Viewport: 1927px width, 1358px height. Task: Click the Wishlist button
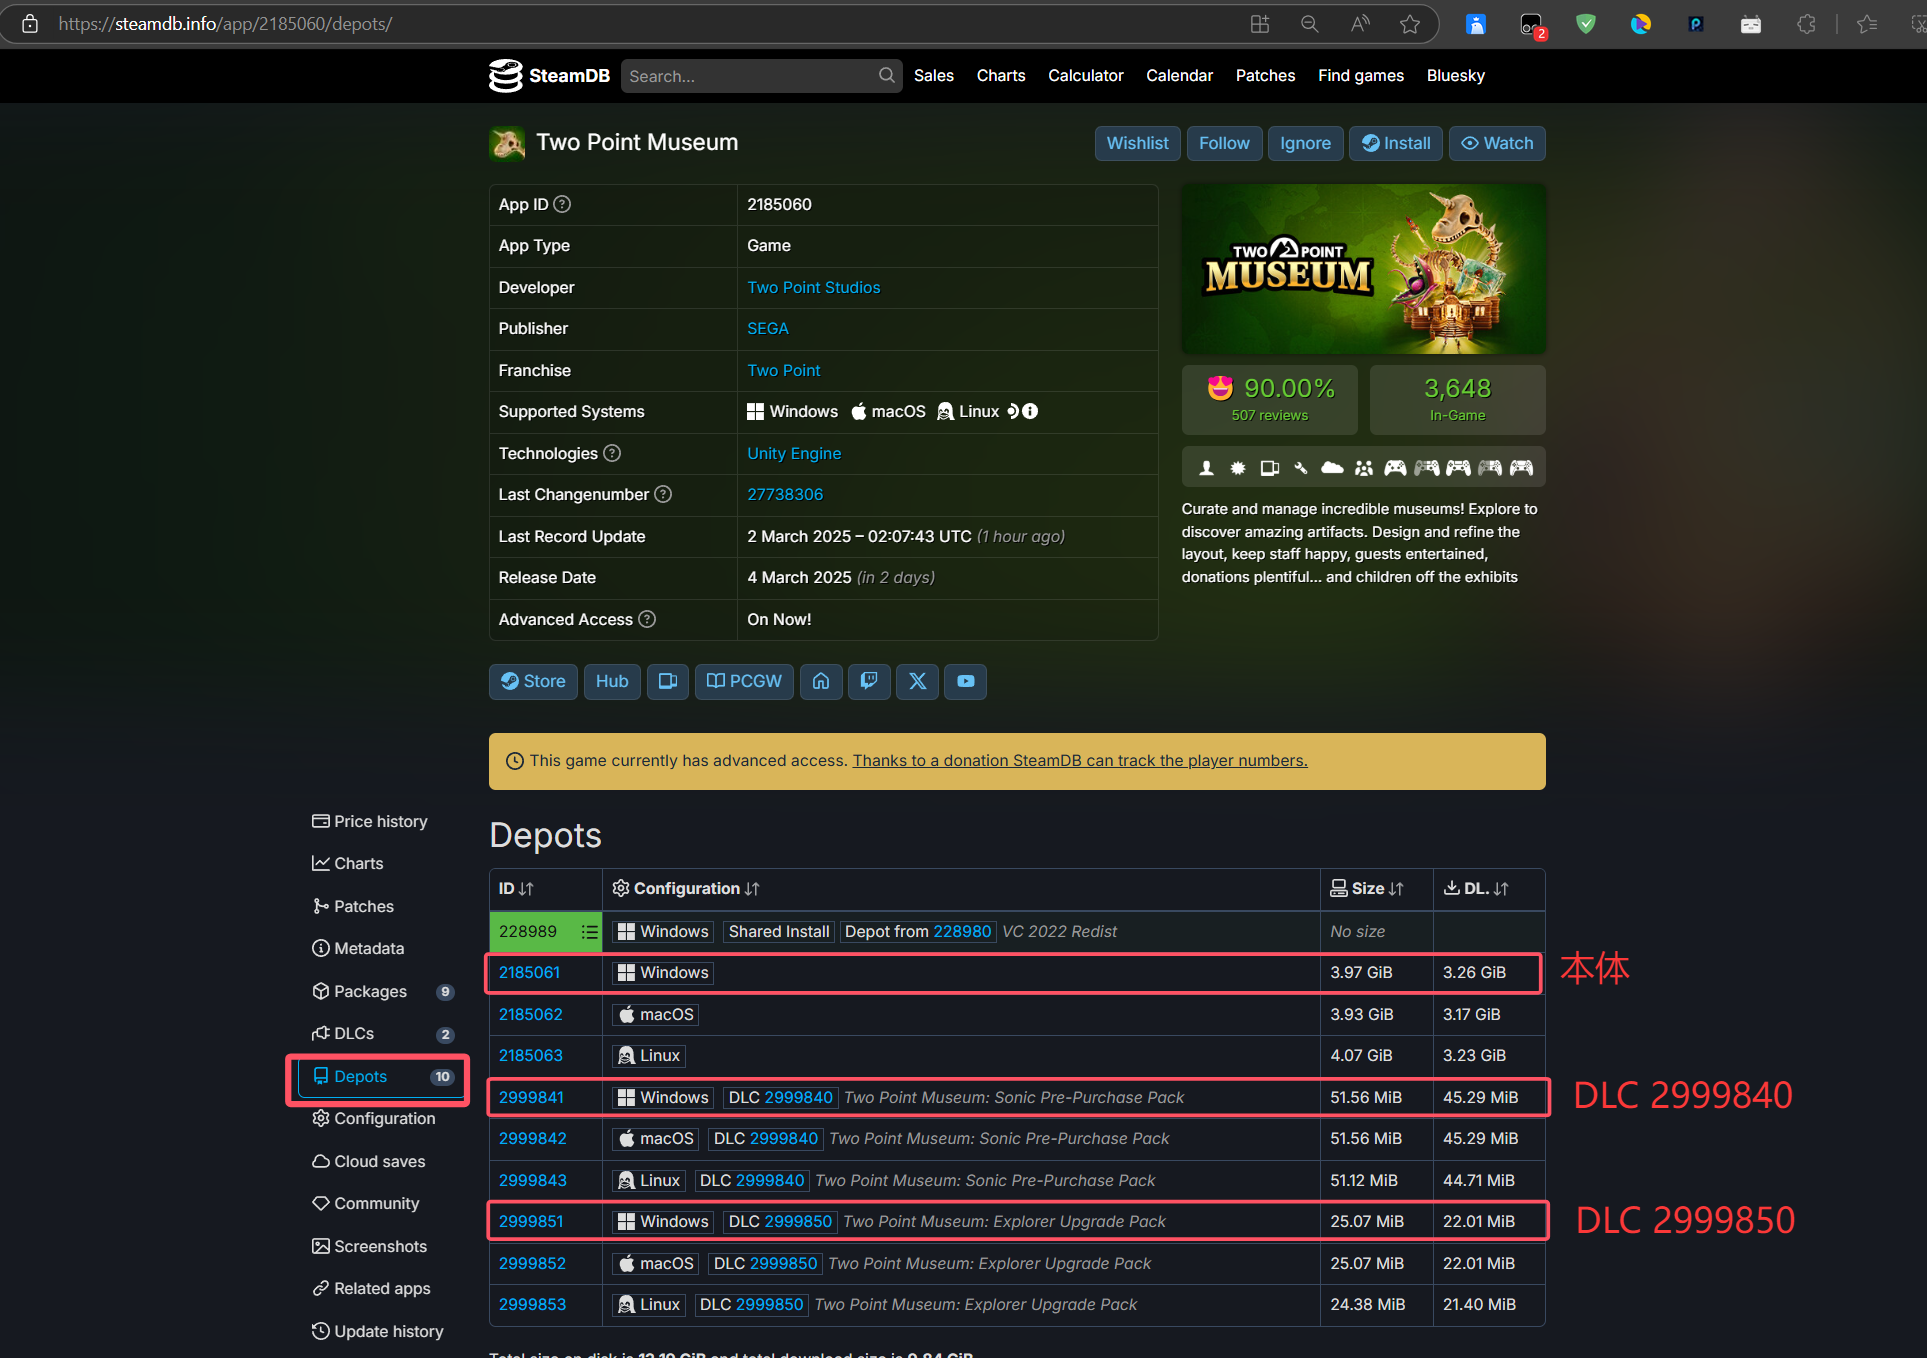click(x=1137, y=143)
